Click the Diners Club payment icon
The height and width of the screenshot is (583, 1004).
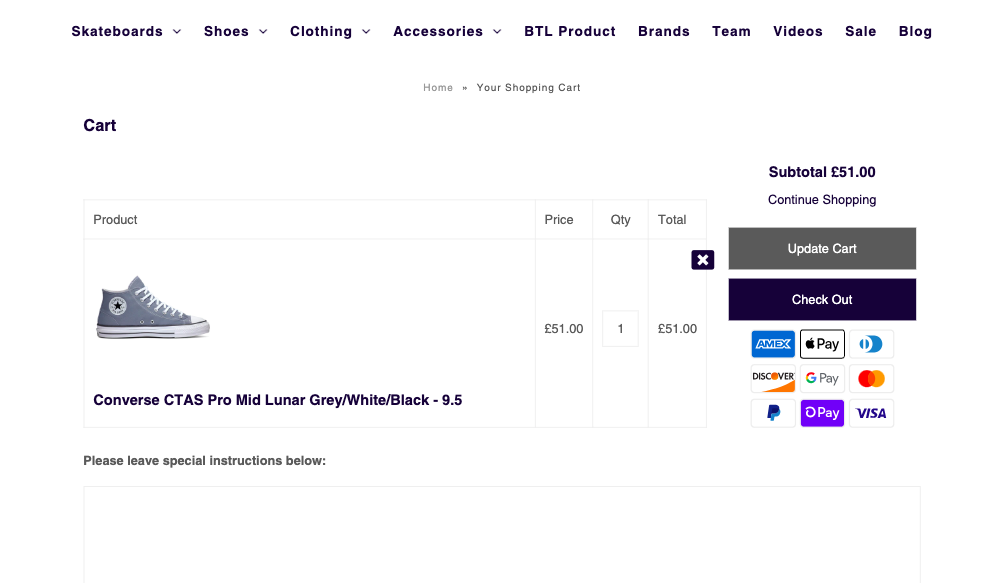tap(871, 344)
